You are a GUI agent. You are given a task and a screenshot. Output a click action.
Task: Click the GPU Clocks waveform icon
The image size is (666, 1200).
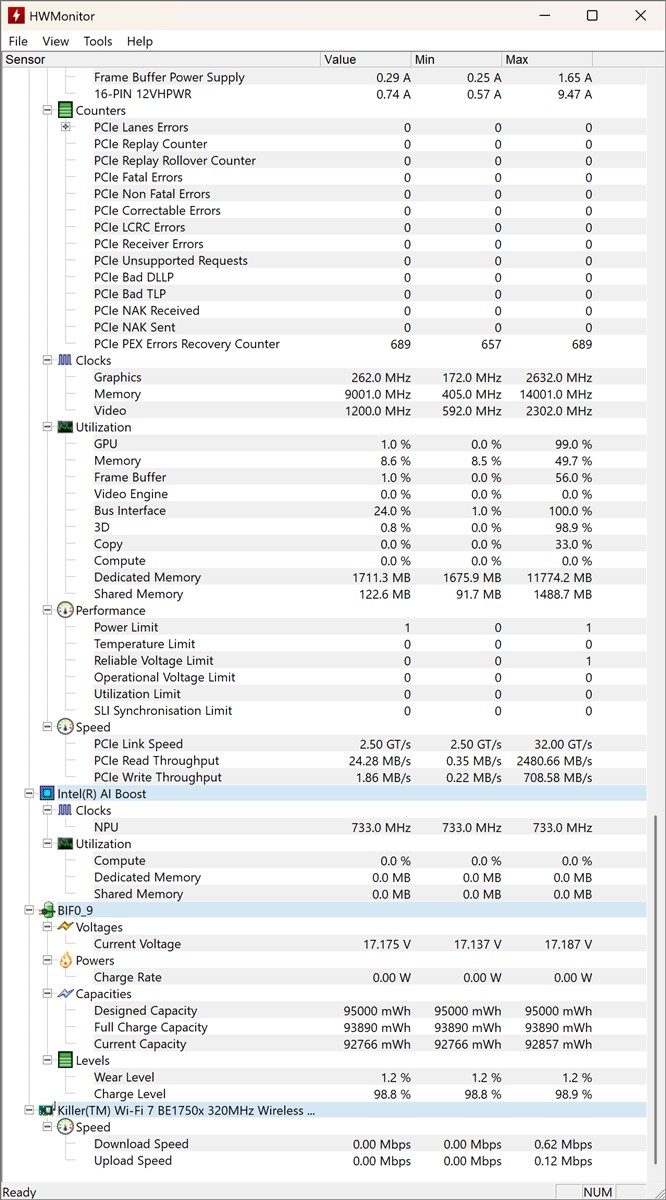click(65, 361)
